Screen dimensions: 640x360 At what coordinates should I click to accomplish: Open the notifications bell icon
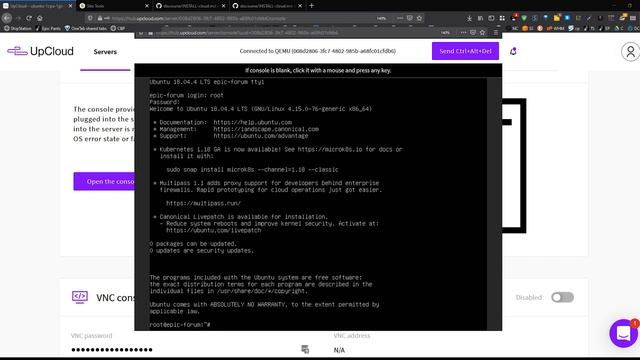(x=513, y=51)
